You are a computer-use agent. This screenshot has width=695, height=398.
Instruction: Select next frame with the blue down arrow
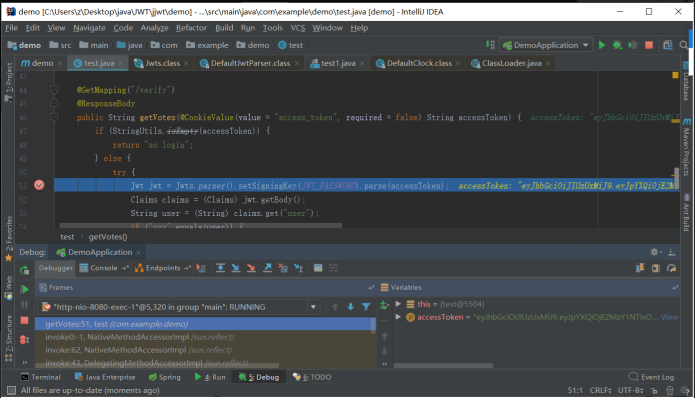pyautogui.click(x=351, y=307)
